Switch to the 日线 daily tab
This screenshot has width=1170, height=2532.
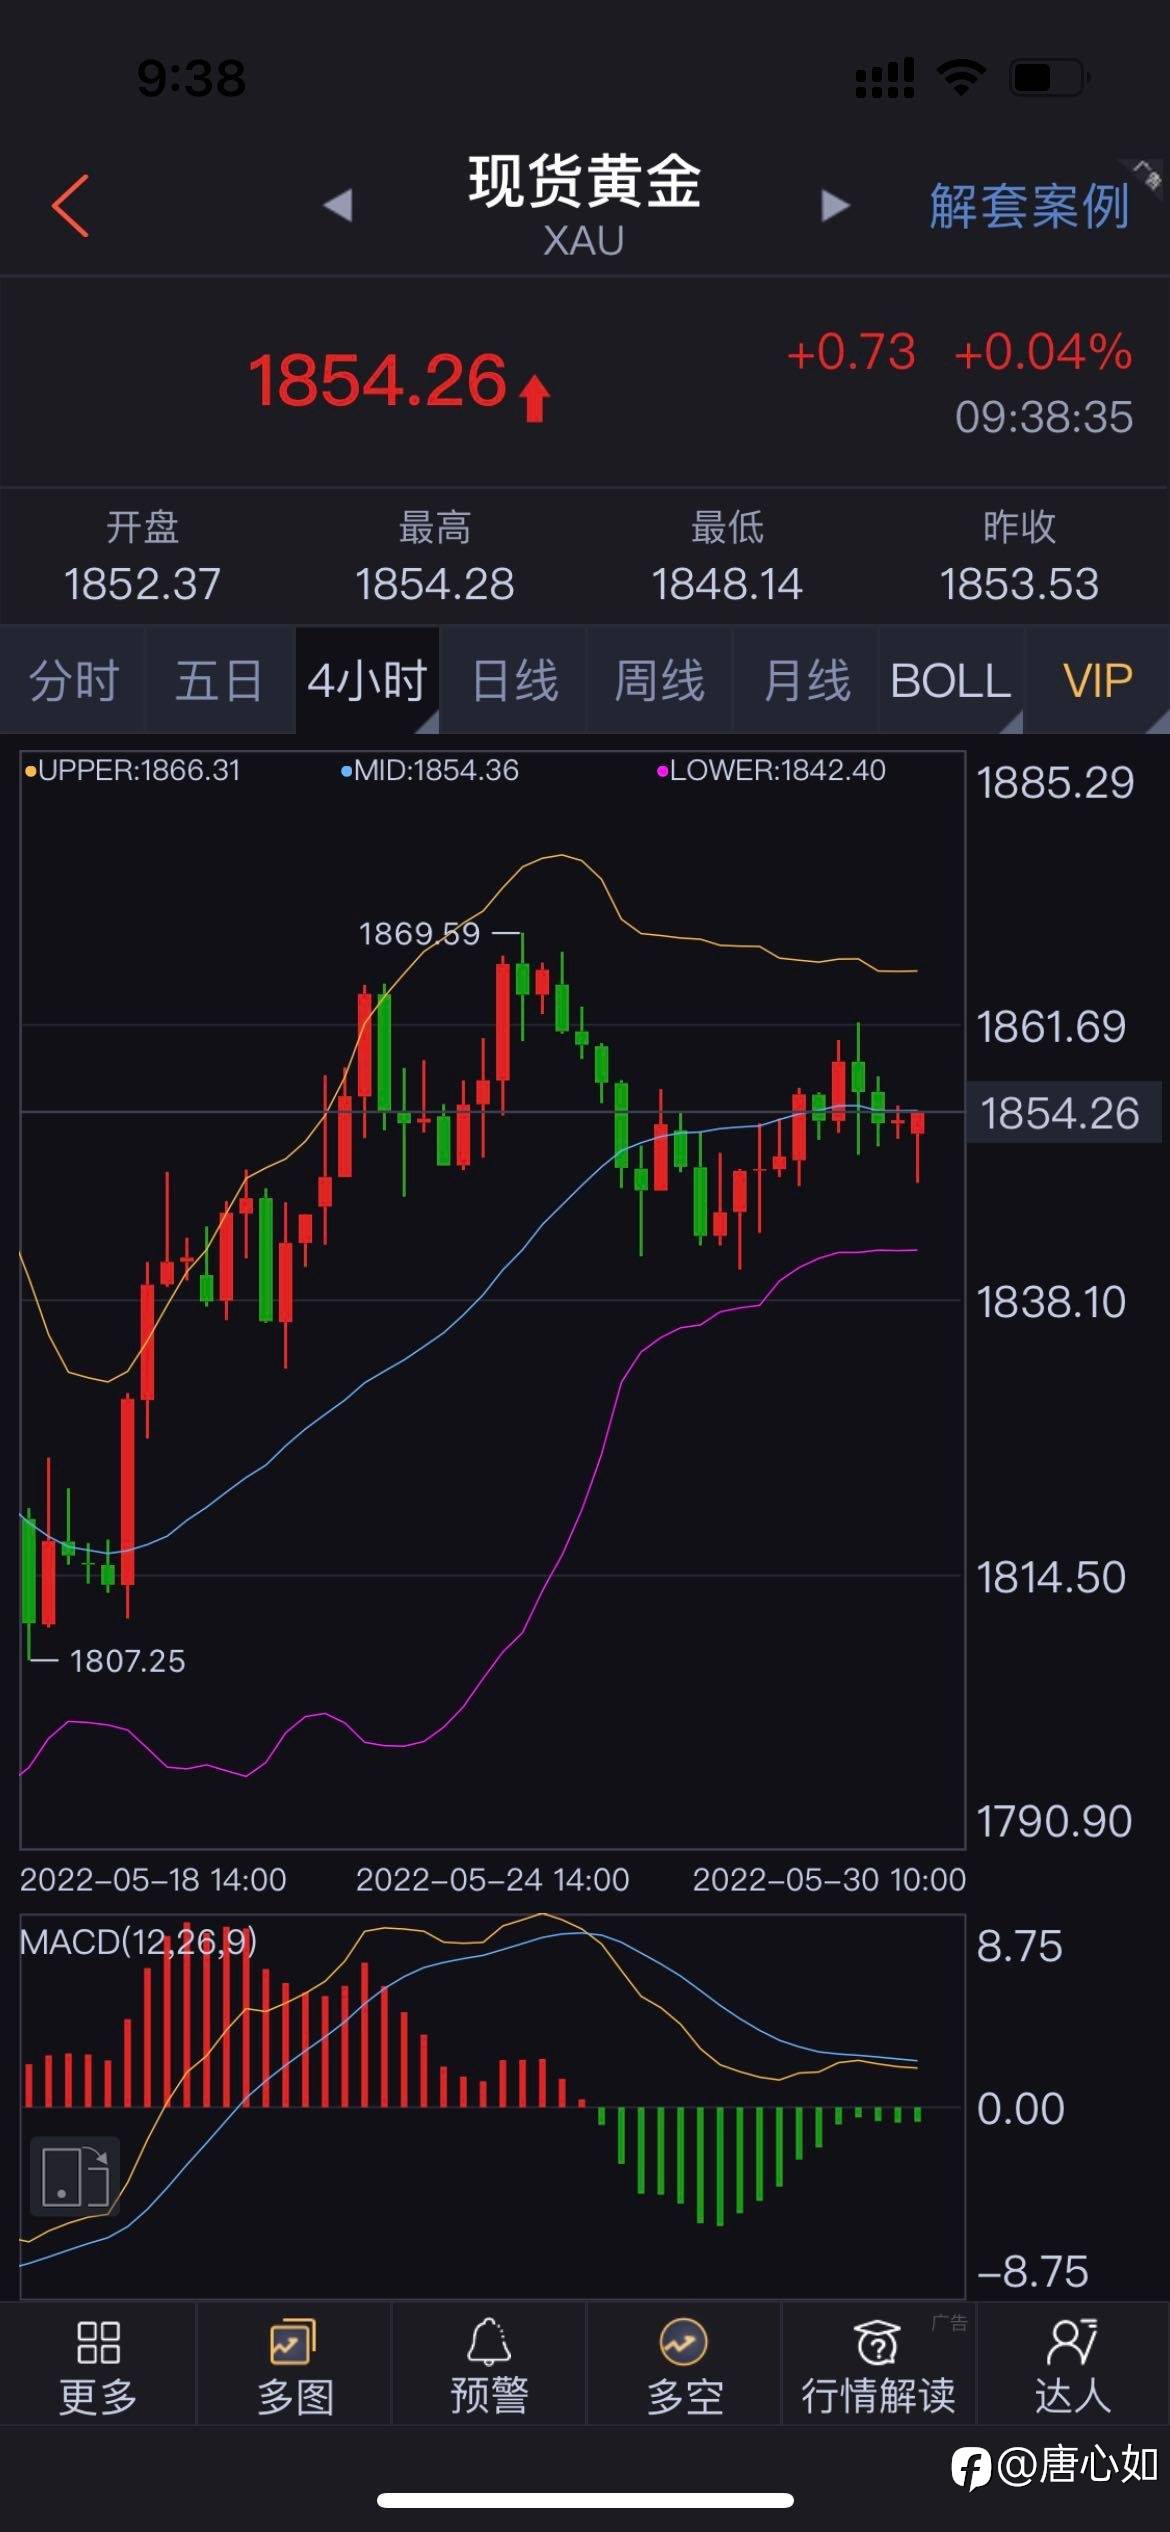[514, 681]
